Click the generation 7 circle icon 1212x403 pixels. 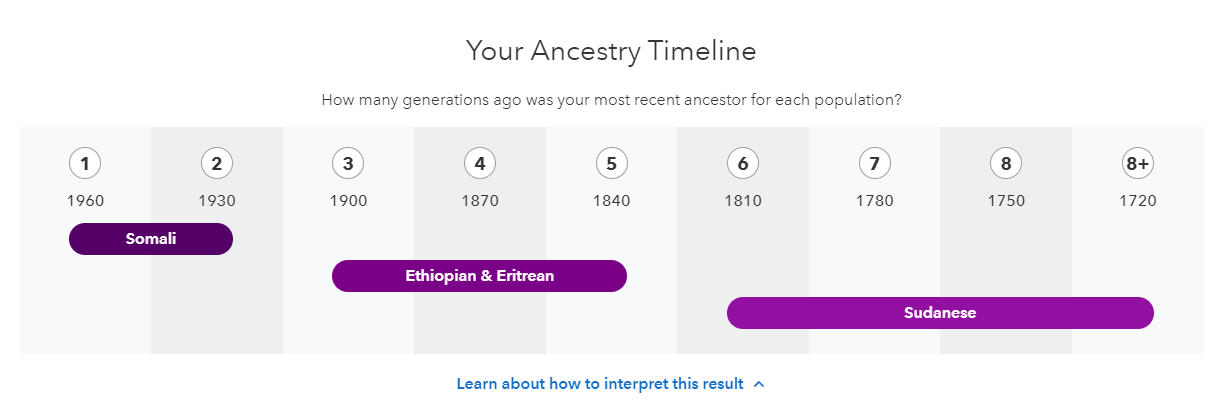tap(875, 163)
